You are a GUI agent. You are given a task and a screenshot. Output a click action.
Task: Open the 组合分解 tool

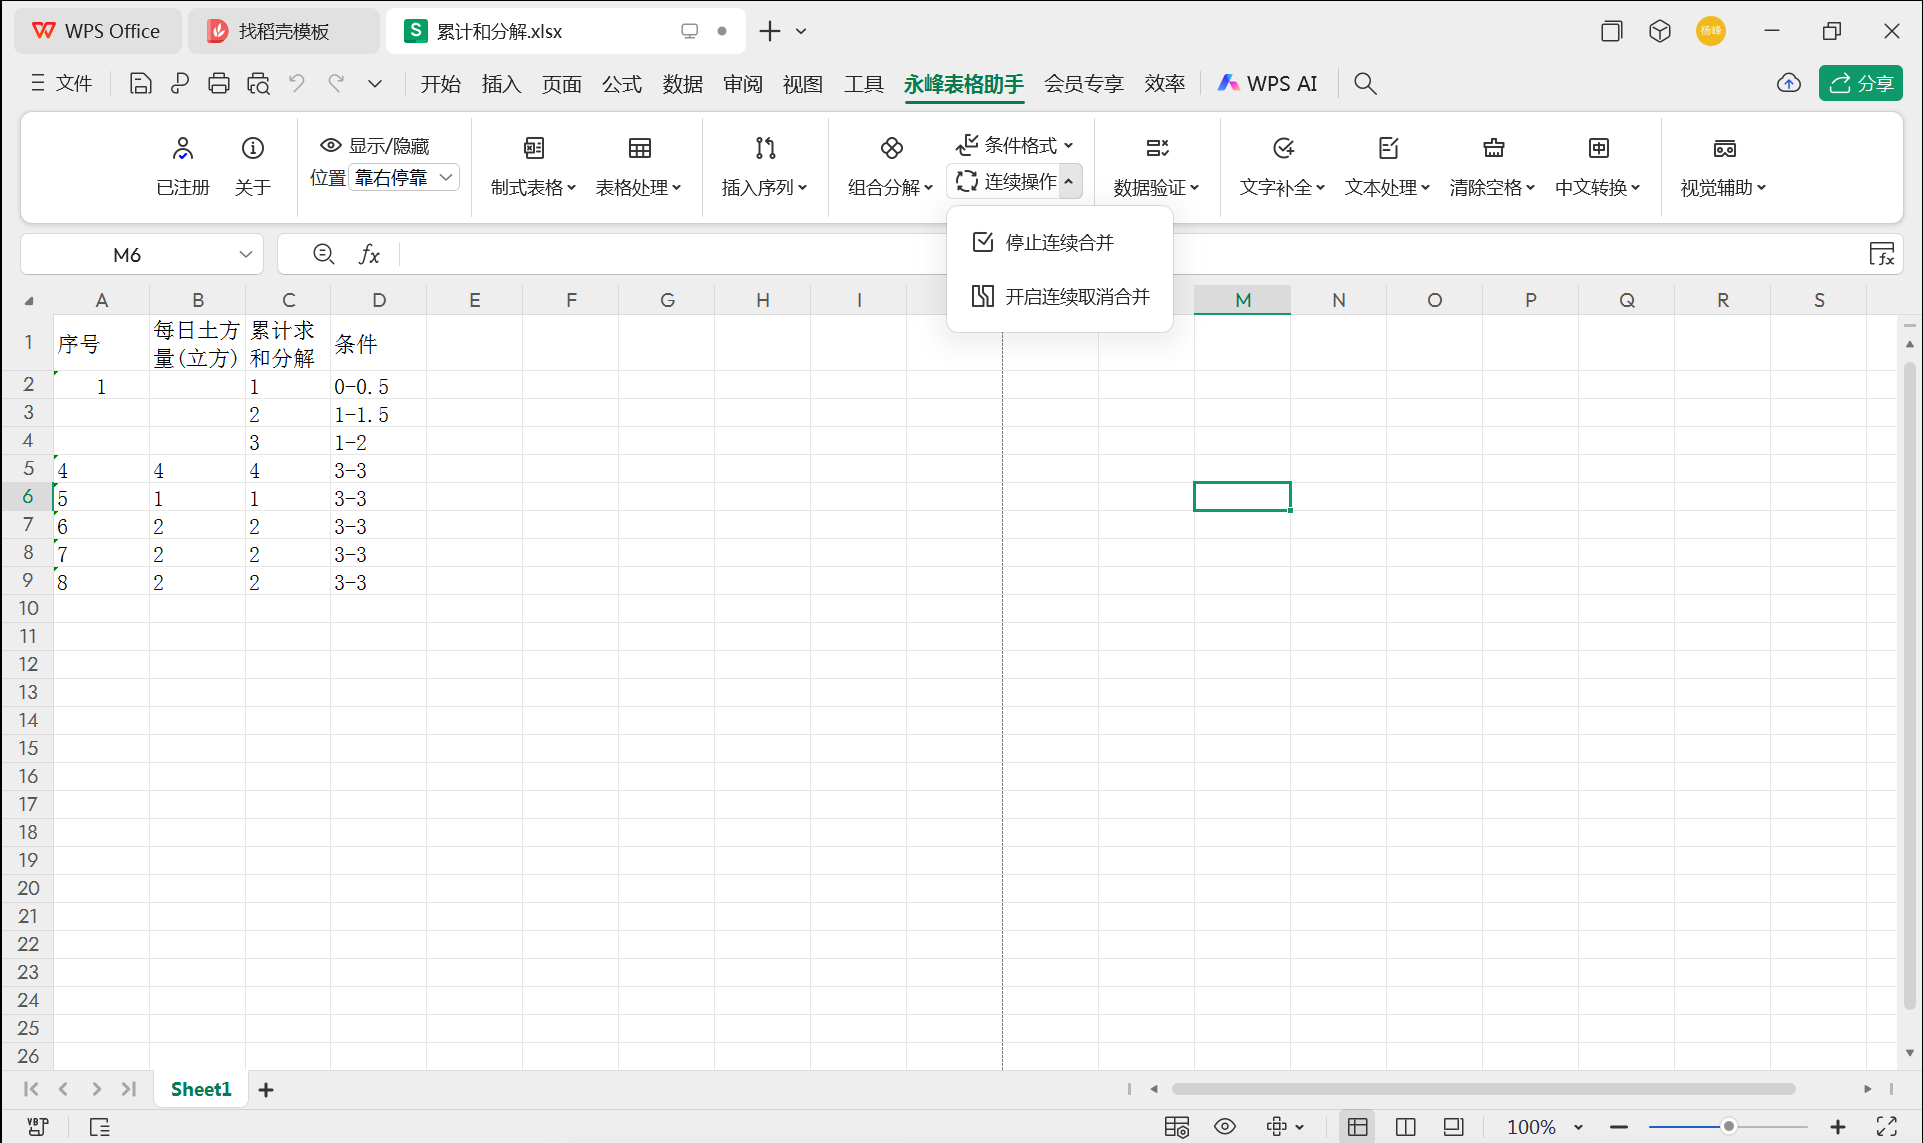(888, 166)
